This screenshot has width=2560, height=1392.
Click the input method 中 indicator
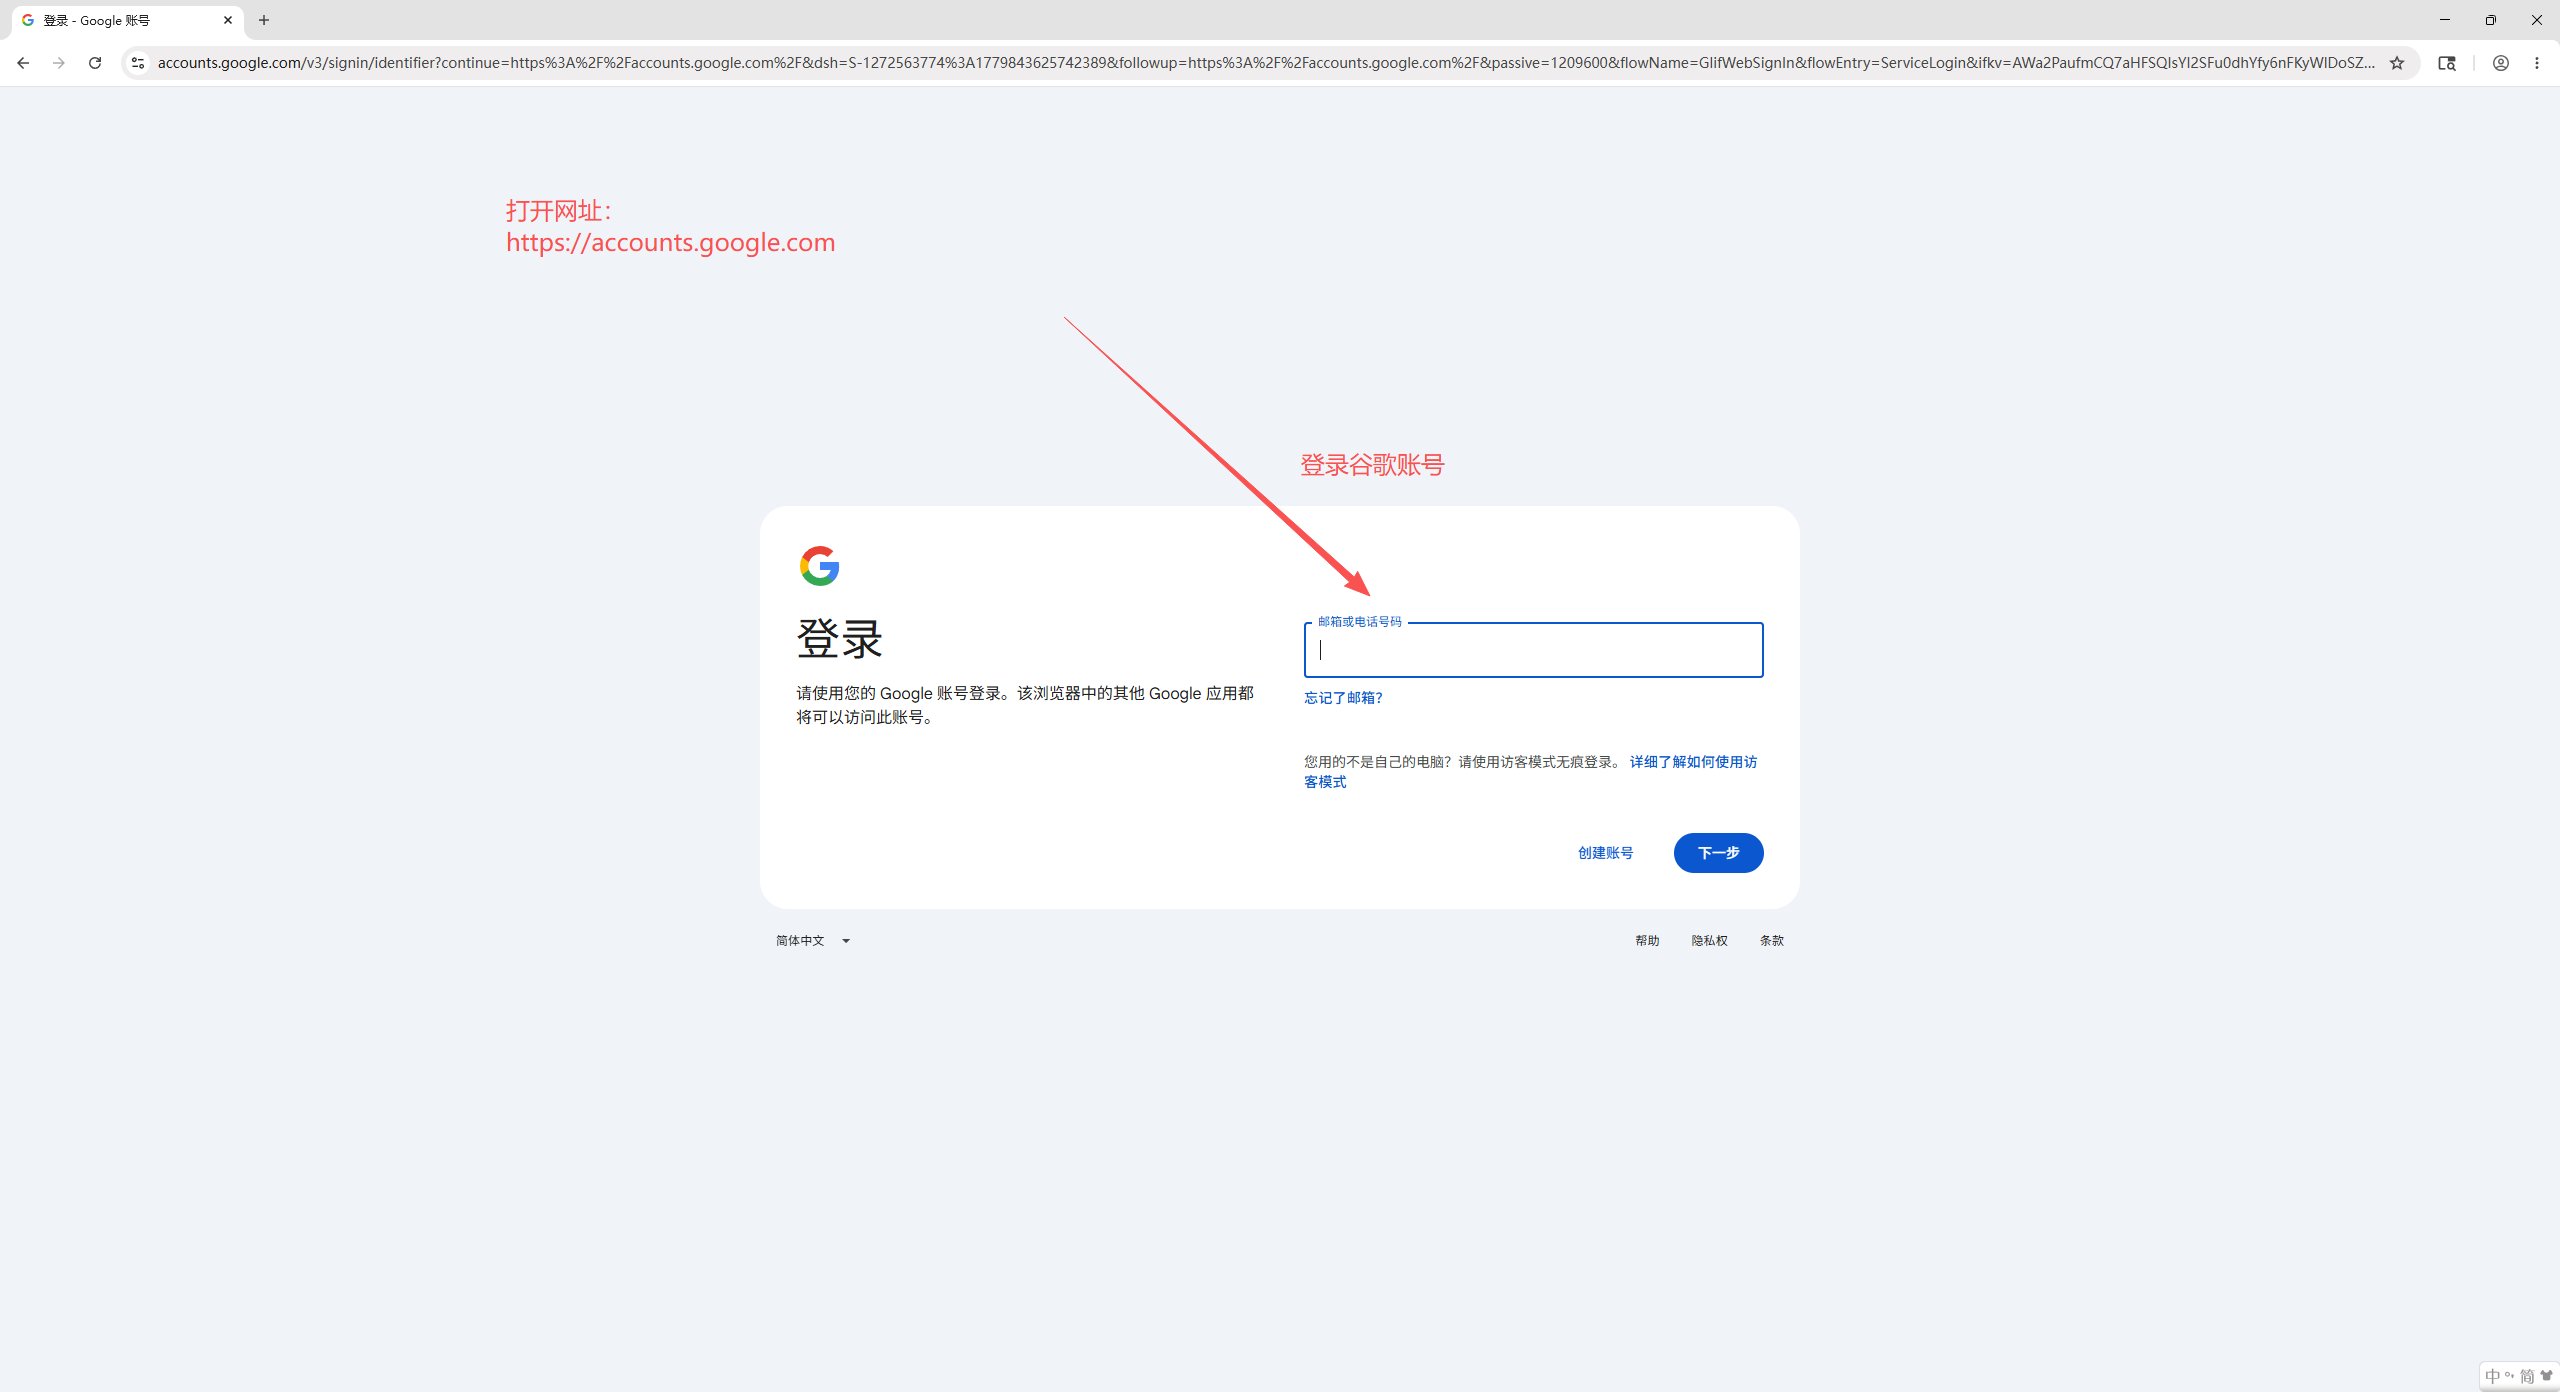point(2492,1377)
